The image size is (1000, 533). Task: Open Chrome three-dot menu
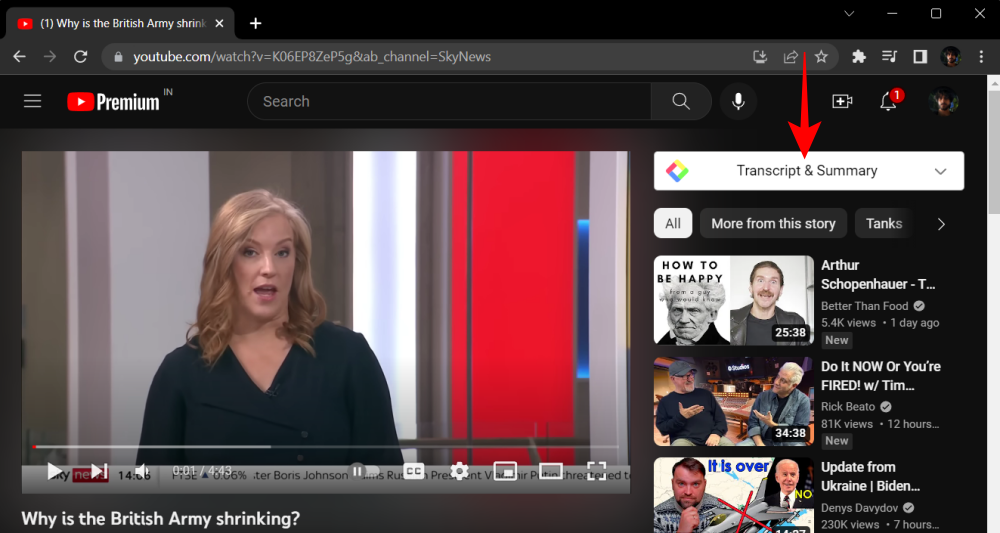[x=980, y=57]
